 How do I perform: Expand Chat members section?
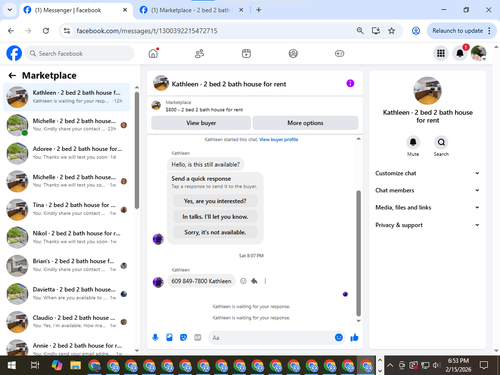427,190
